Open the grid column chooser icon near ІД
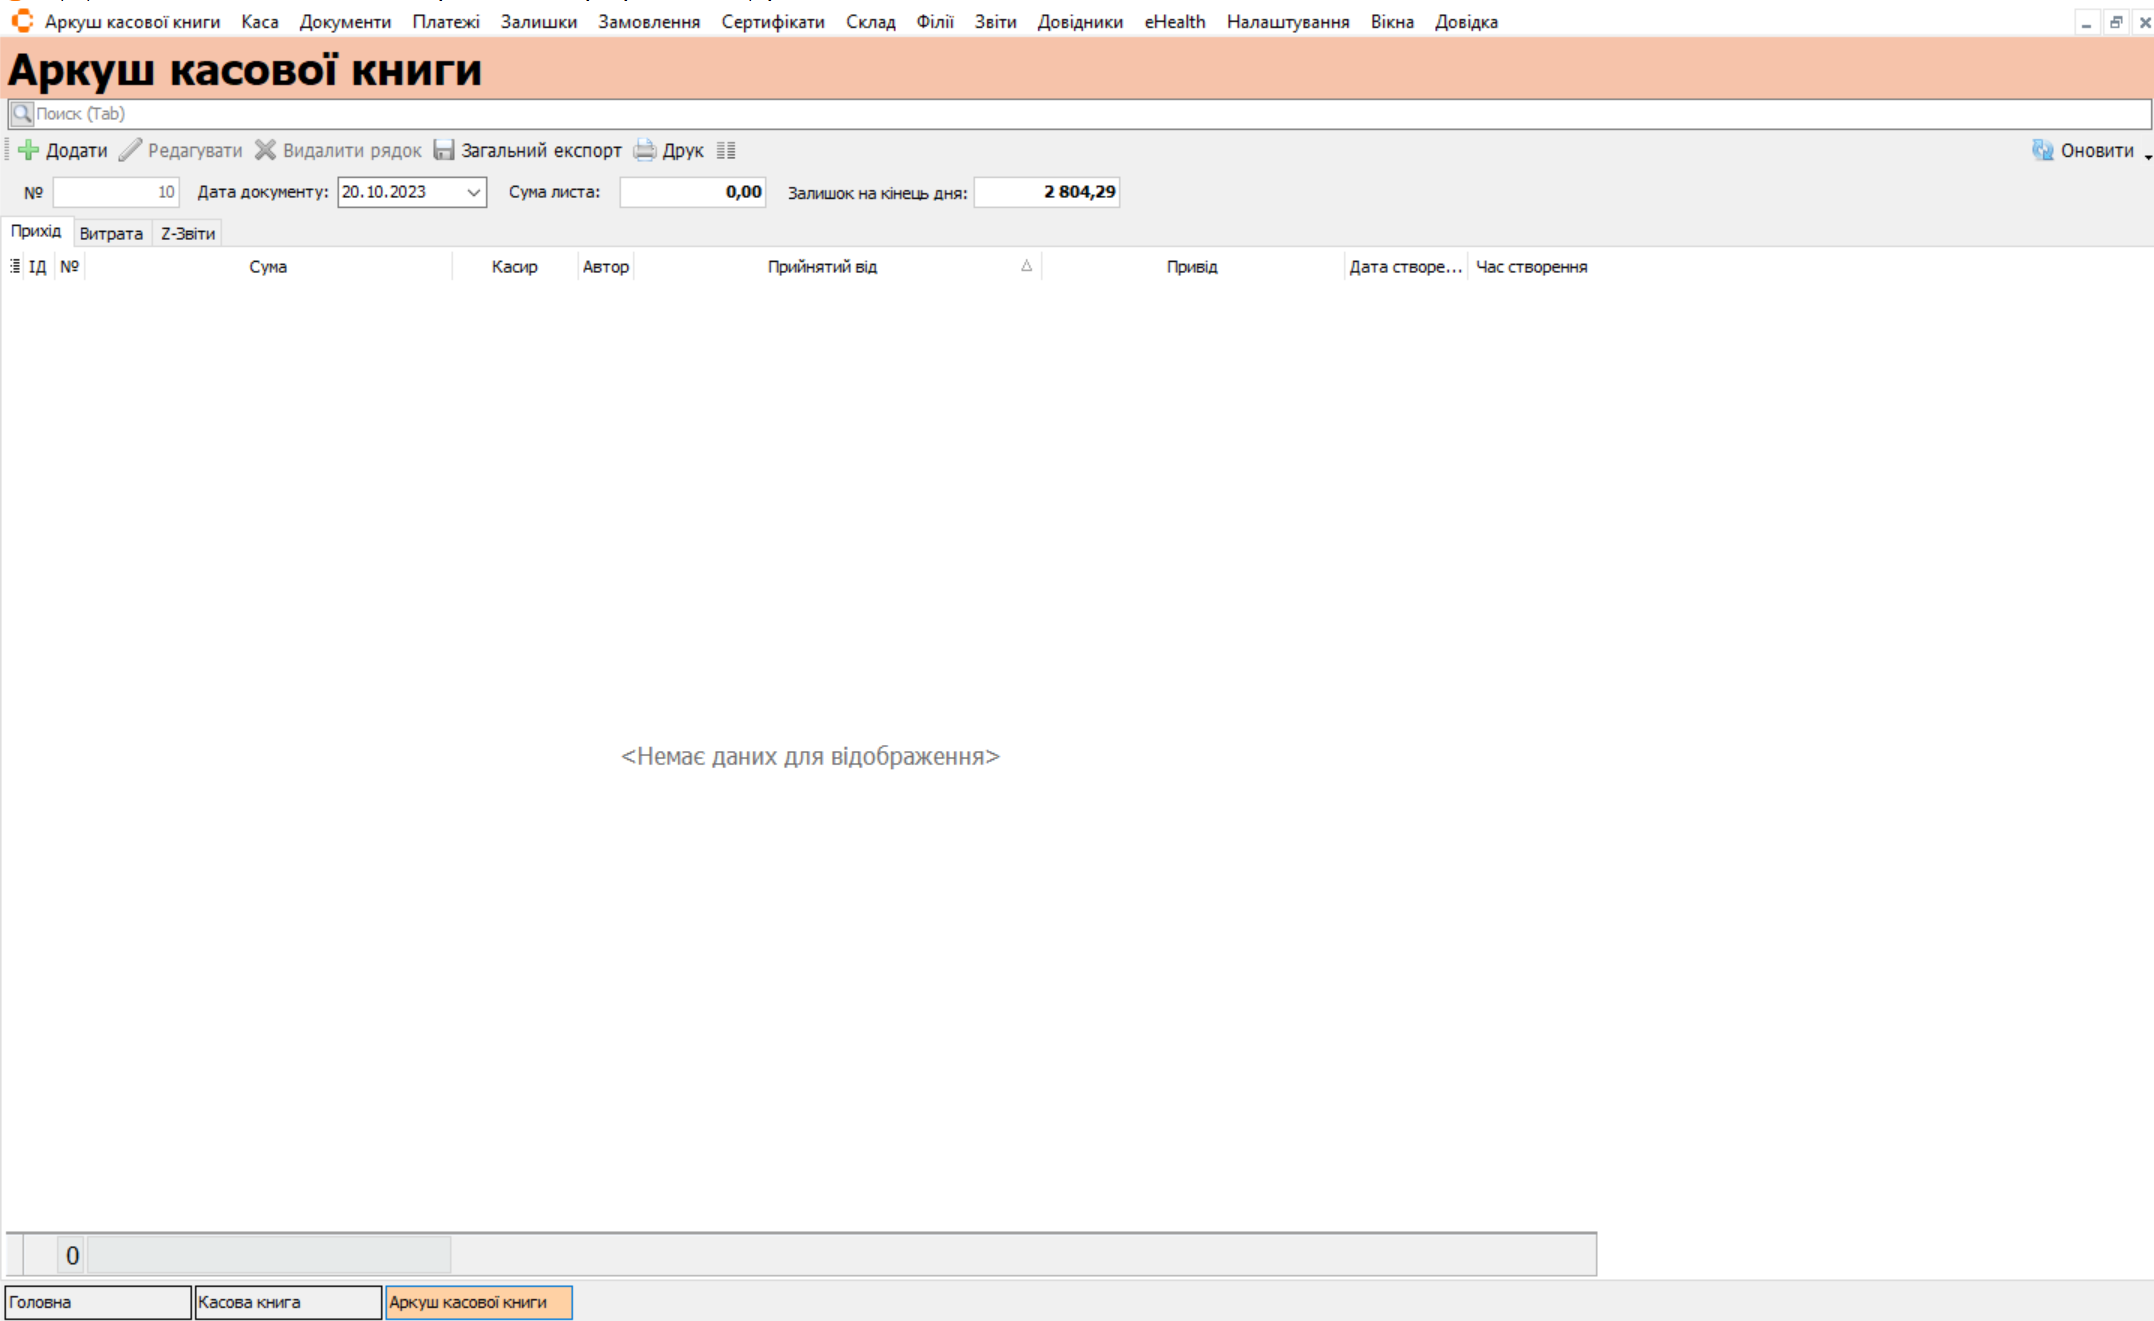The width and height of the screenshot is (2154, 1321). pos(14,266)
